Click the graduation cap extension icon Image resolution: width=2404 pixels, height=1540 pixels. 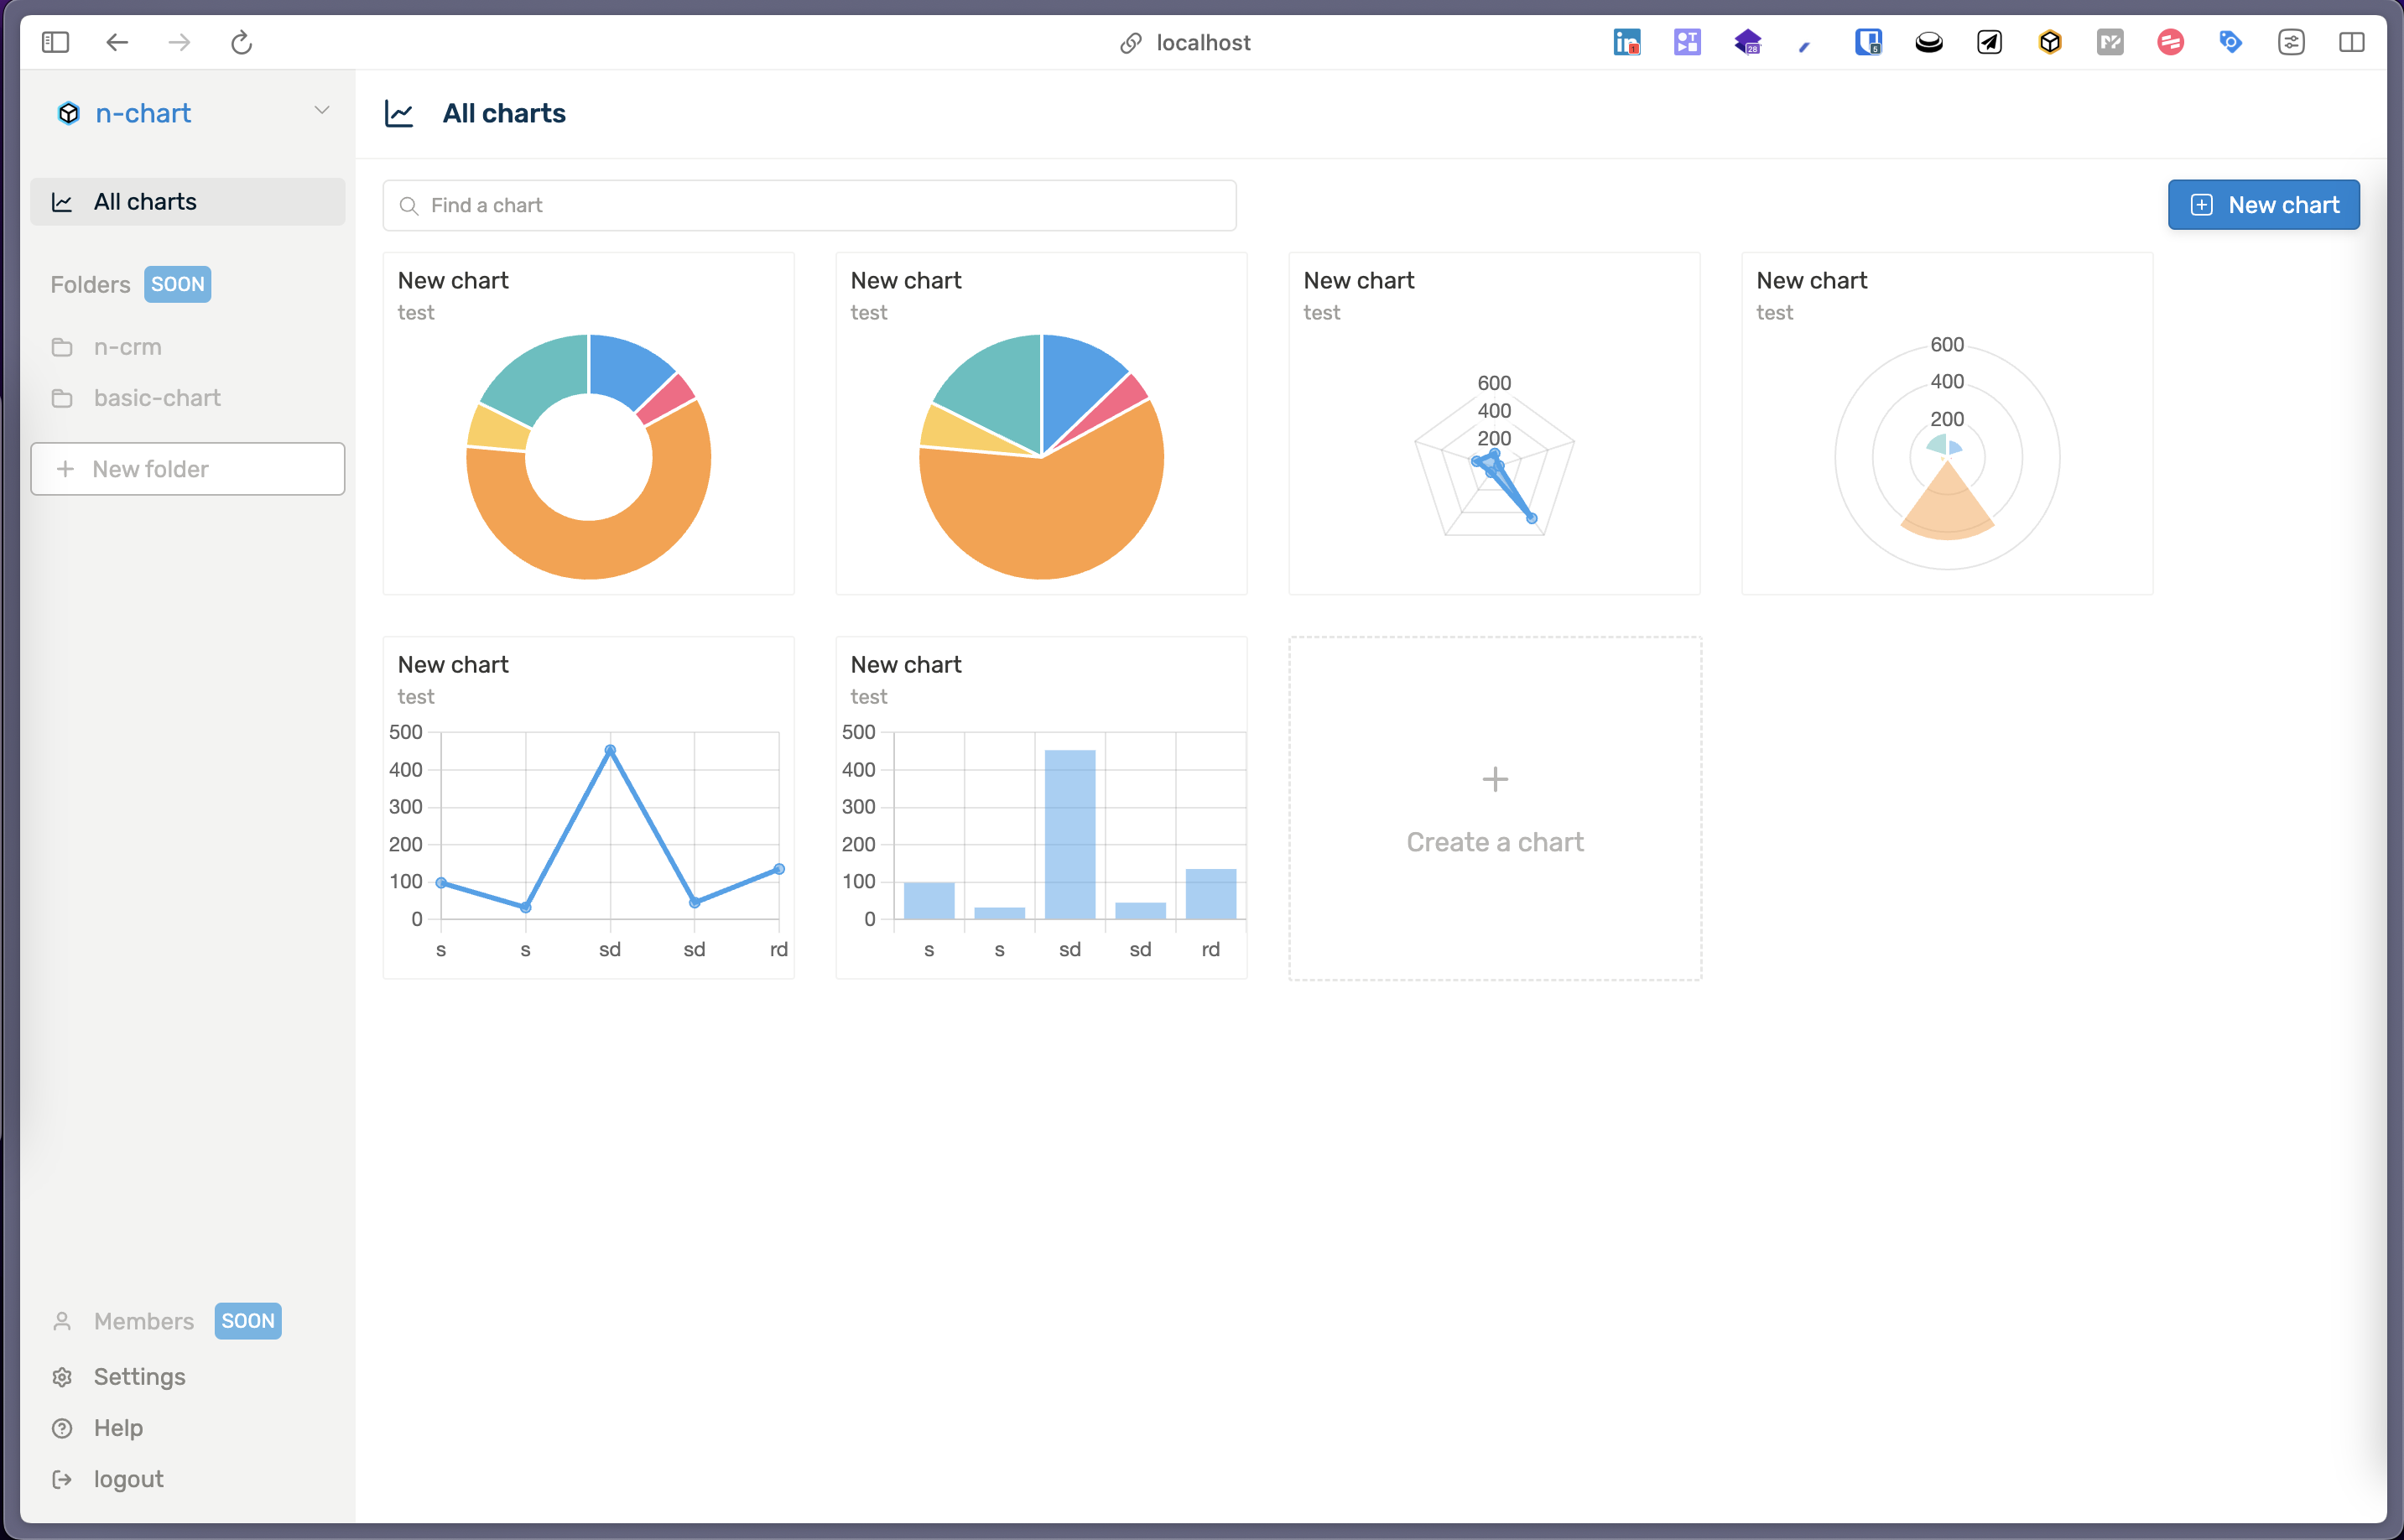click(x=1747, y=42)
